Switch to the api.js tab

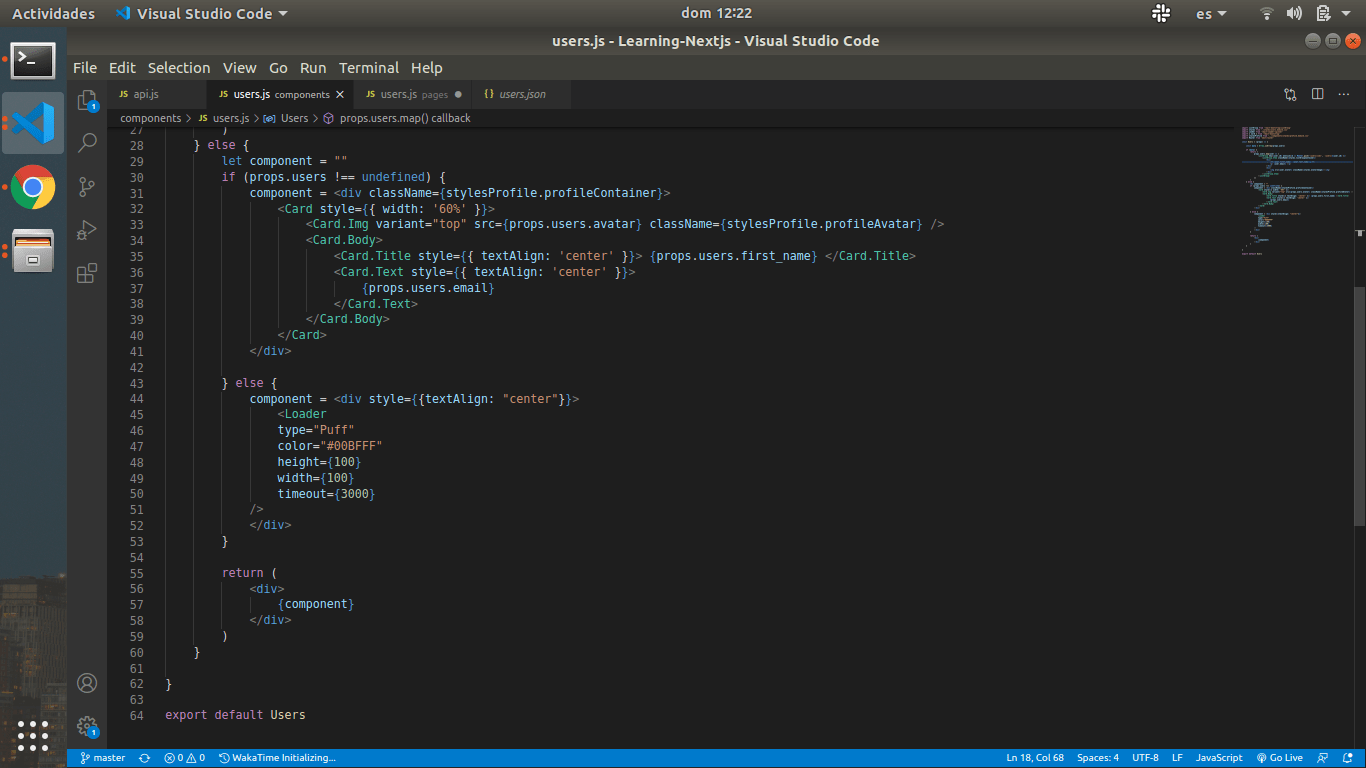[x=146, y=94]
